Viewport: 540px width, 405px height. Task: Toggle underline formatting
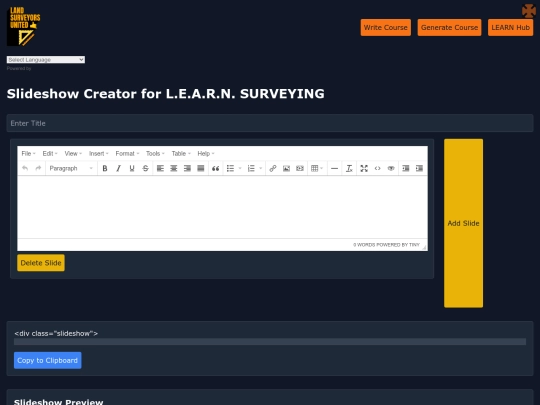132,168
